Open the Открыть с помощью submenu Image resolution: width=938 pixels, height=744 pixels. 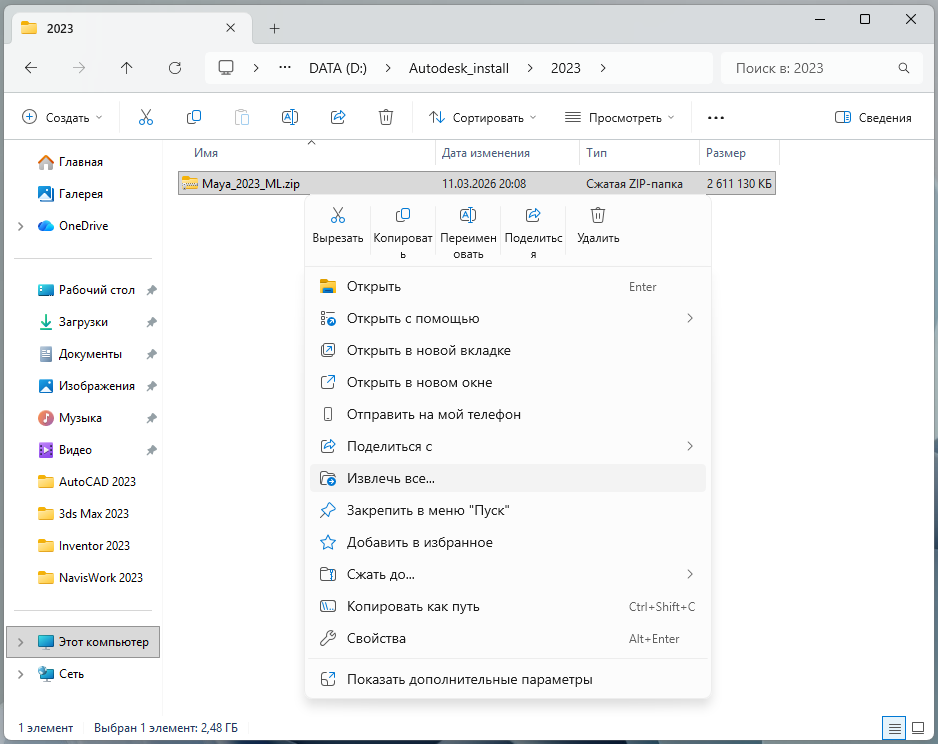coord(508,319)
